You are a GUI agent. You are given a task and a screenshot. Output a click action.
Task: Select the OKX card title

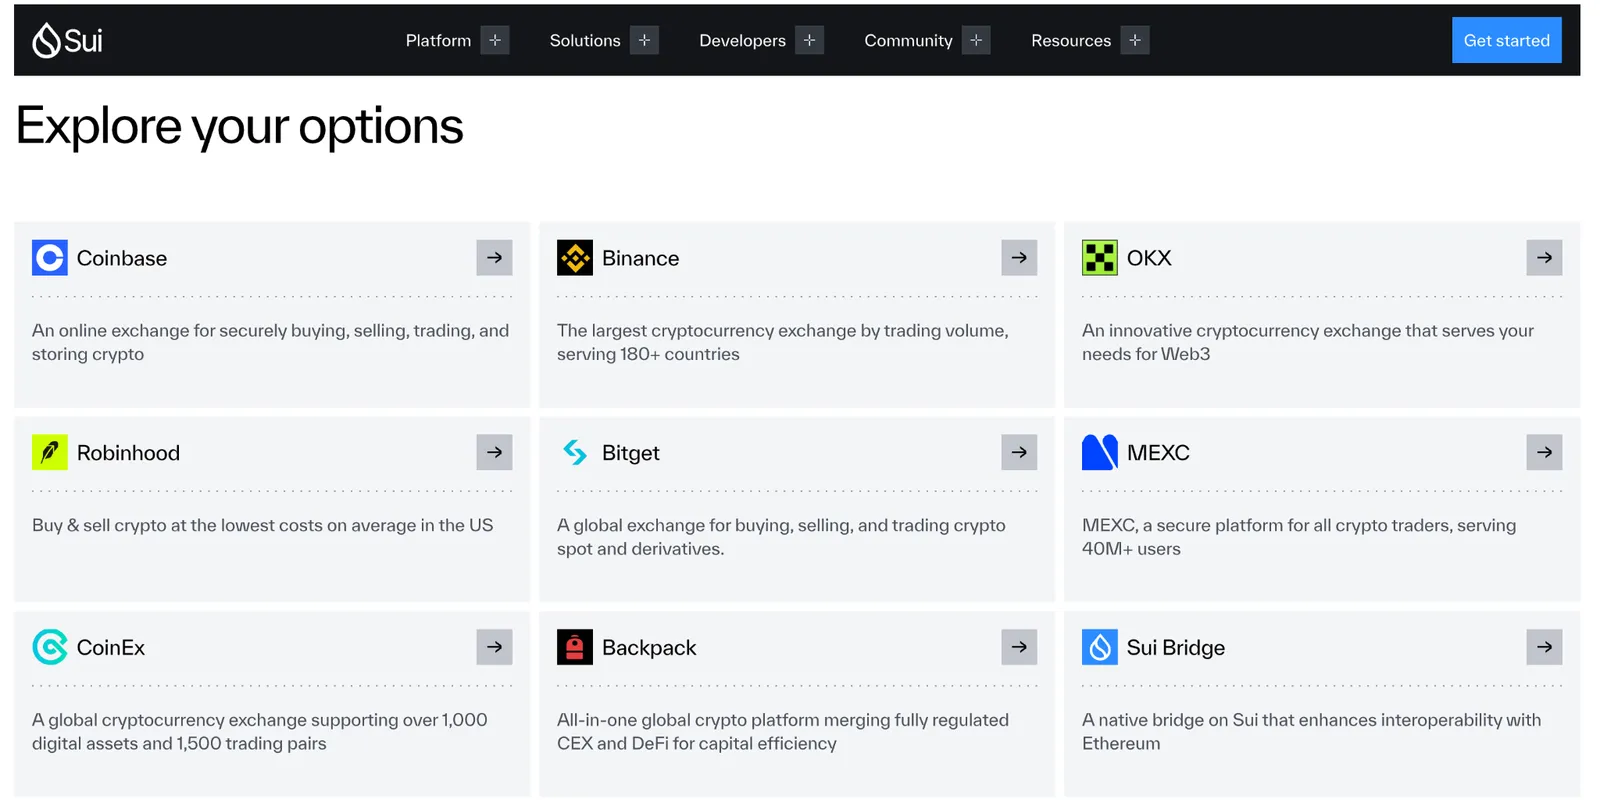1149,258
